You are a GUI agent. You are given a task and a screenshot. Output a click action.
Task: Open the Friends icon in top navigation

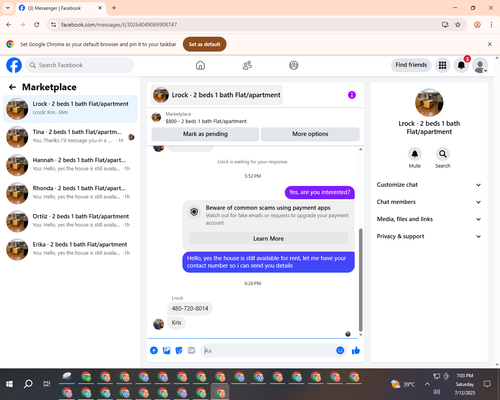coord(247,65)
